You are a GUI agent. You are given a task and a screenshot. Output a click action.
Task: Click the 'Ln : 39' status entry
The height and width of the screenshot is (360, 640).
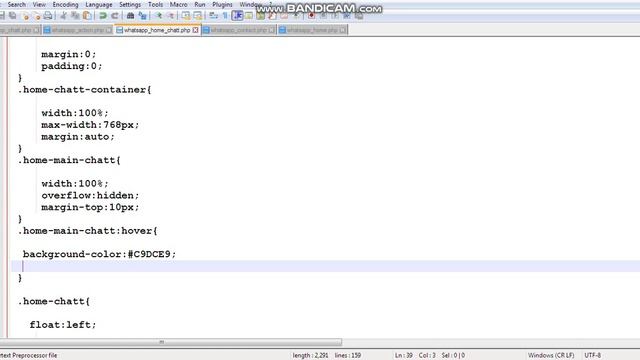404,356
